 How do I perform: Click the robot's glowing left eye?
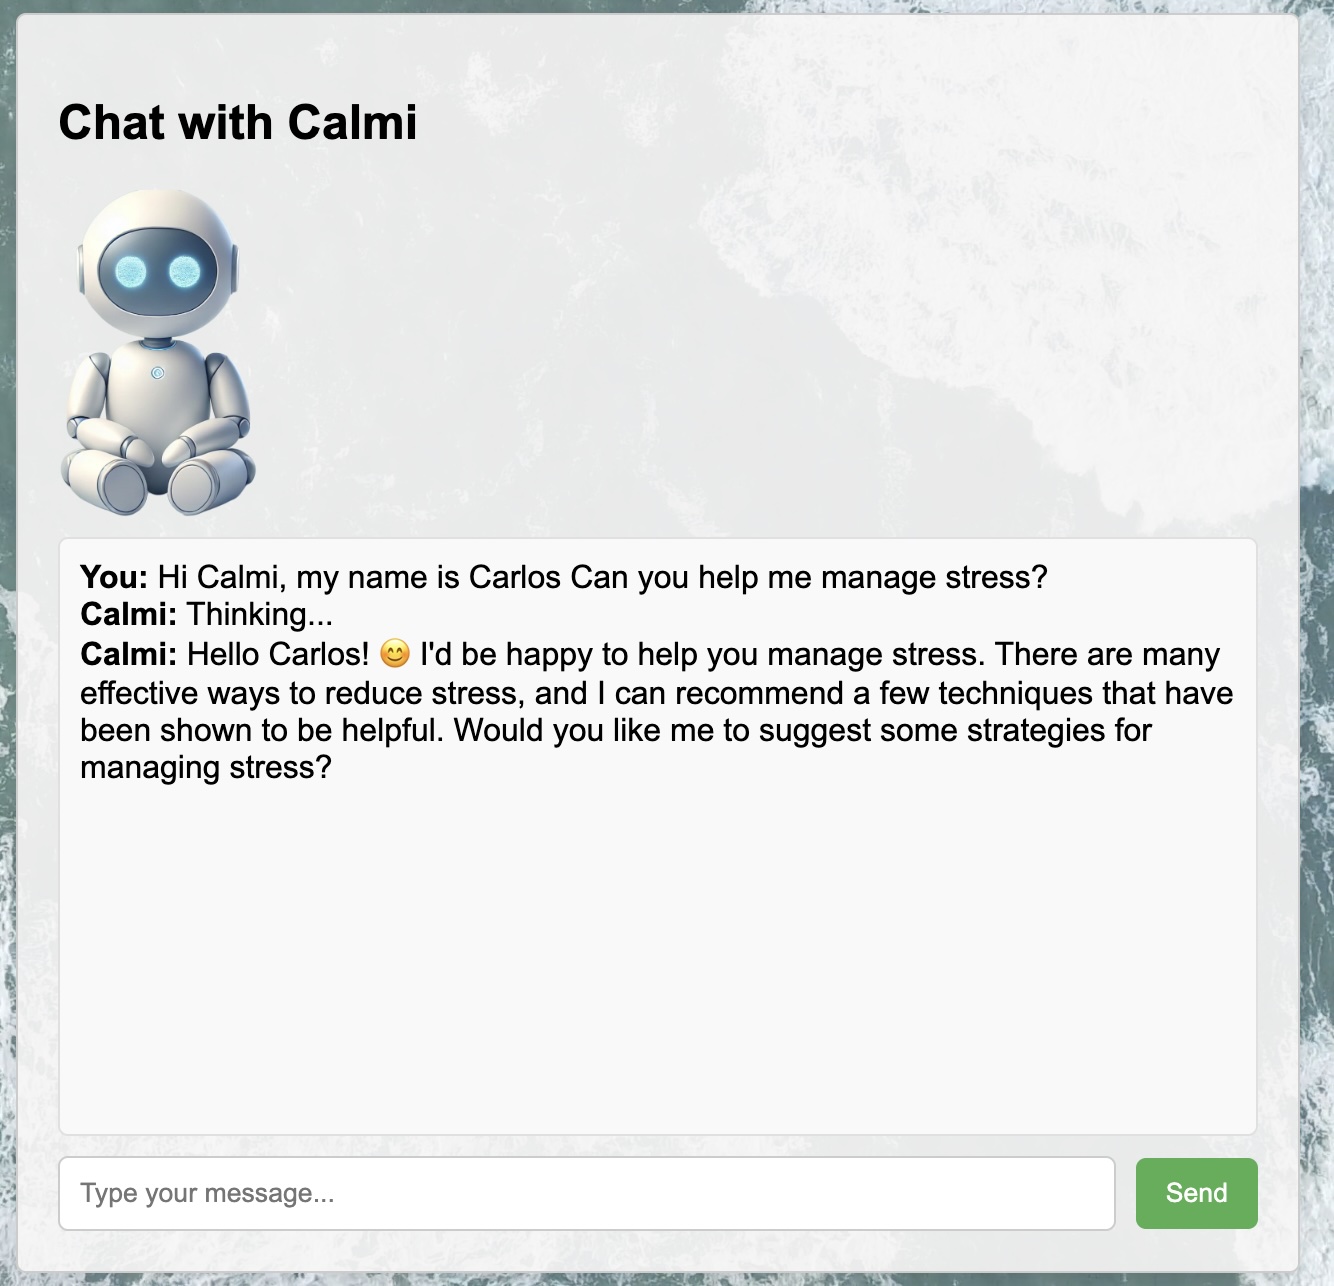(130, 271)
